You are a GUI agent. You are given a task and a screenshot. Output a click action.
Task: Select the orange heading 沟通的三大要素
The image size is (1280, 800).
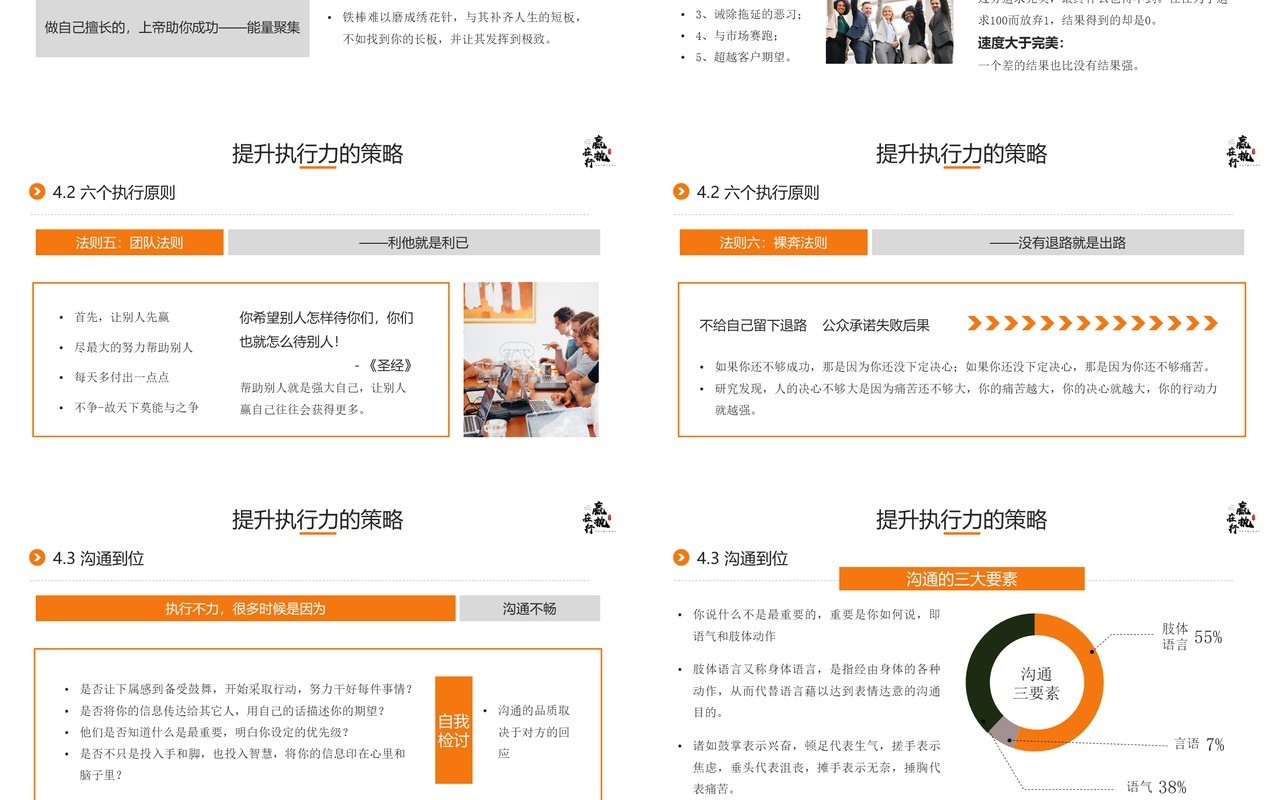(962, 579)
